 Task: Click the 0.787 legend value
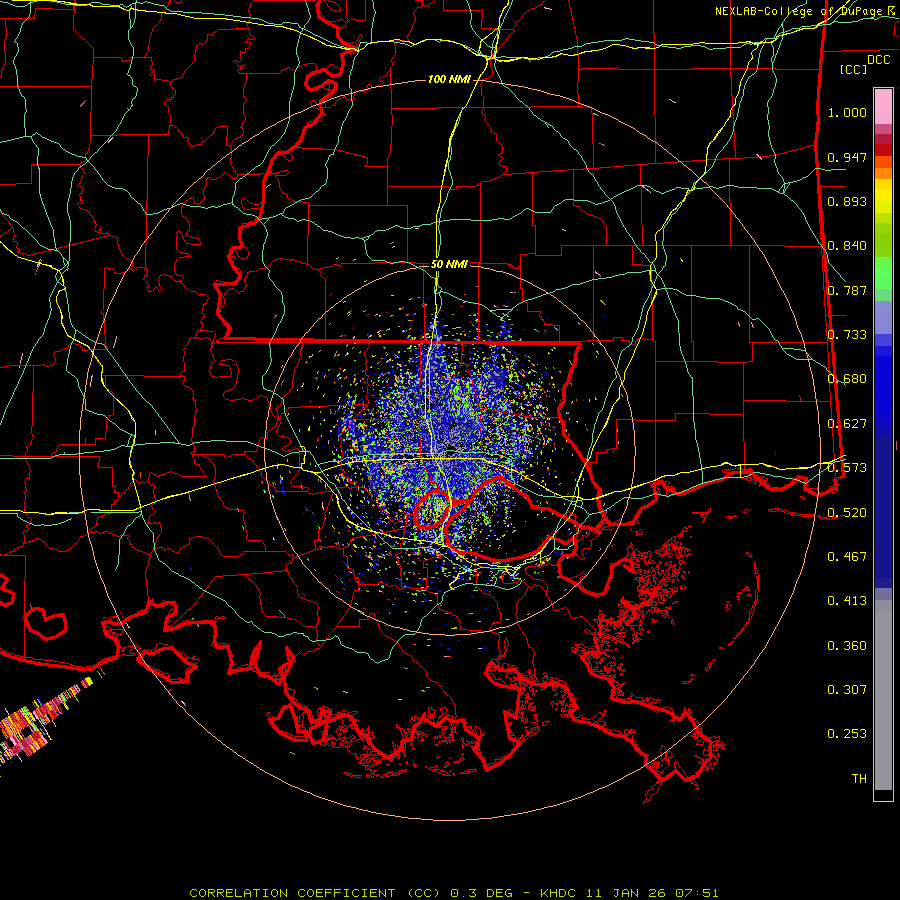(847, 290)
